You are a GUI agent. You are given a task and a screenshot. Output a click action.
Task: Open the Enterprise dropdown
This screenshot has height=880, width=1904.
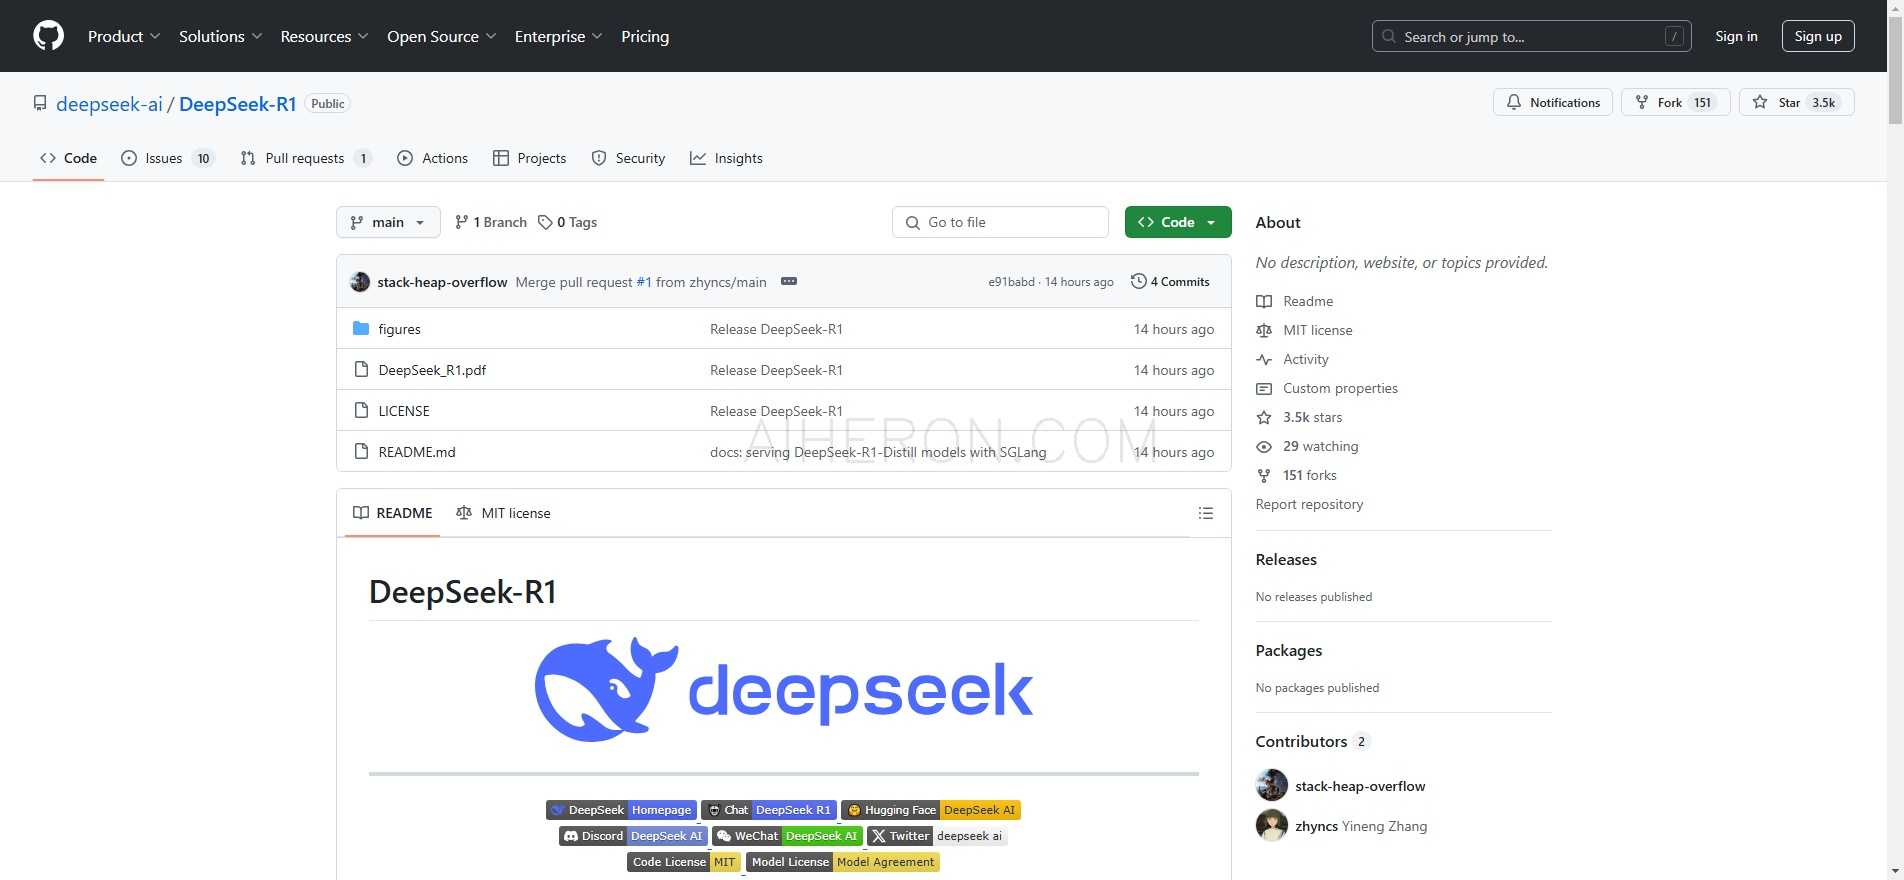click(x=558, y=36)
